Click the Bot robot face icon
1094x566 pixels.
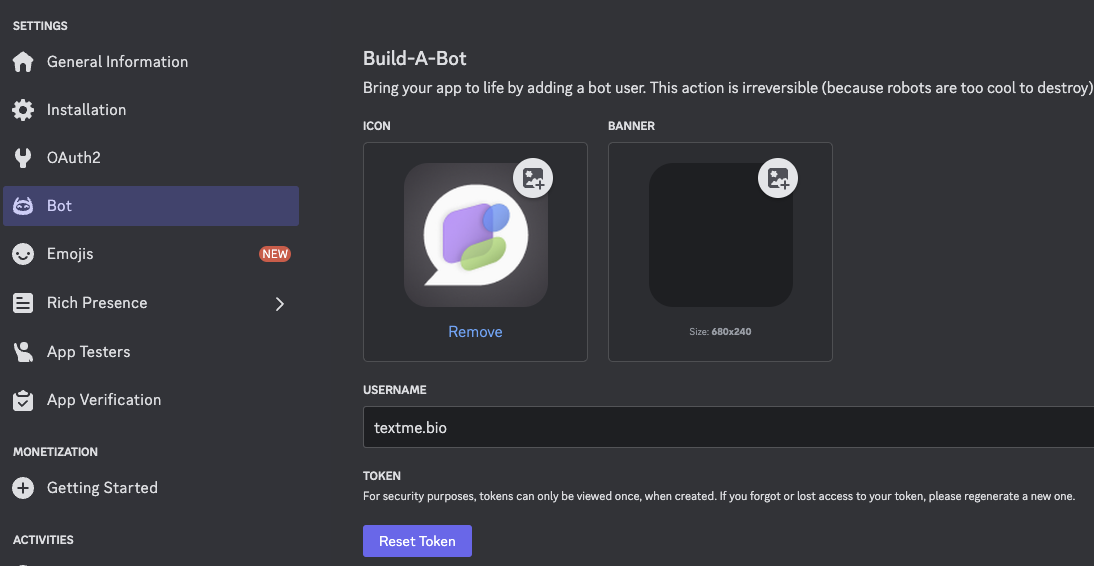23,206
